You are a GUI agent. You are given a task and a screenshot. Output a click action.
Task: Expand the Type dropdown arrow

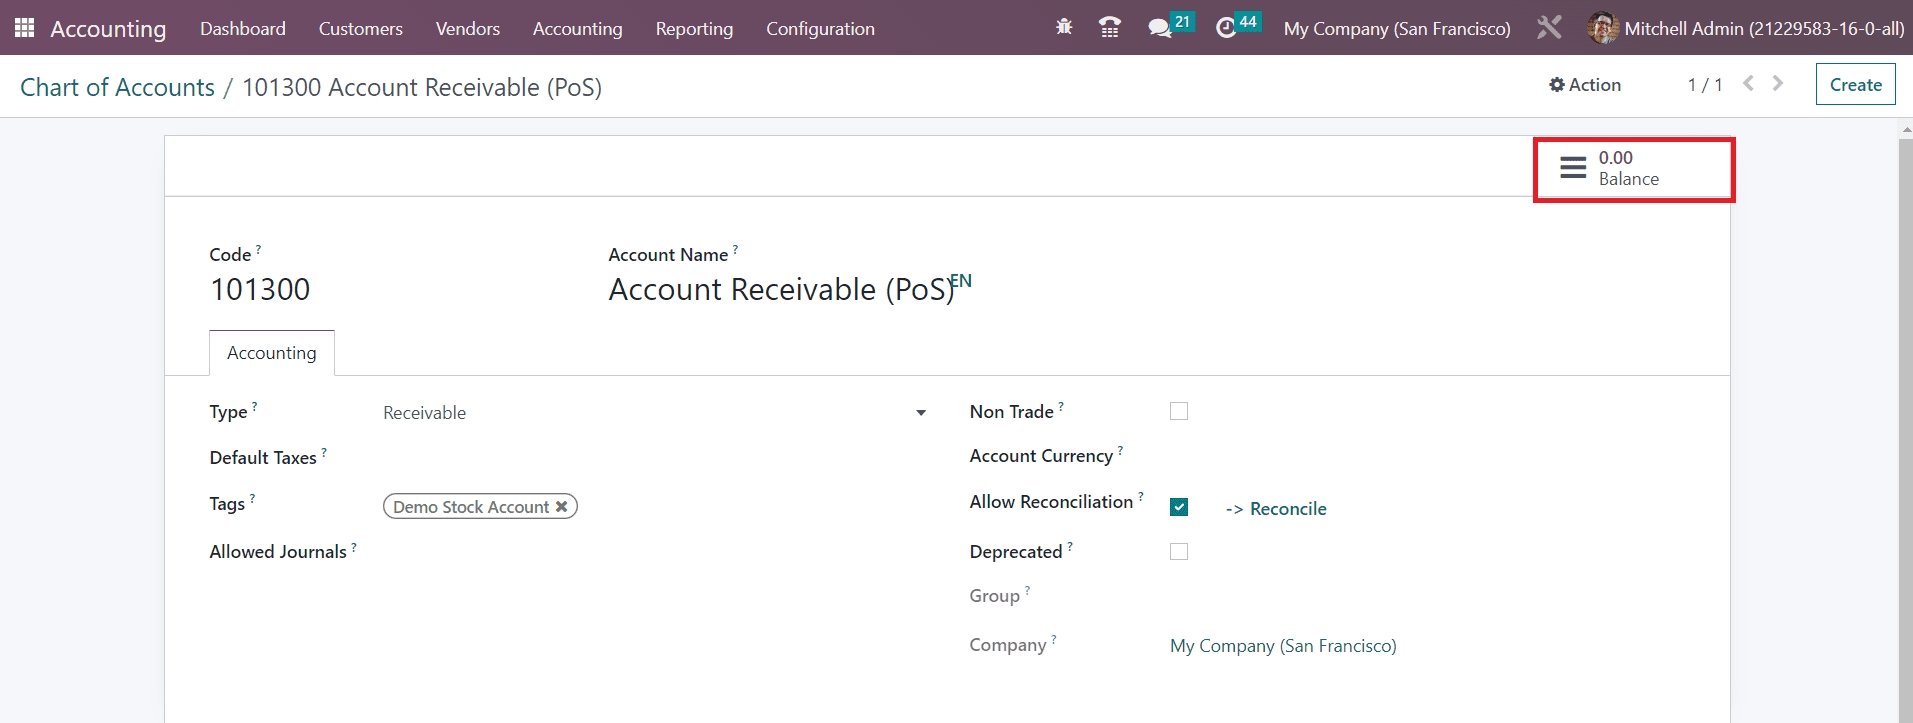click(921, 413)
